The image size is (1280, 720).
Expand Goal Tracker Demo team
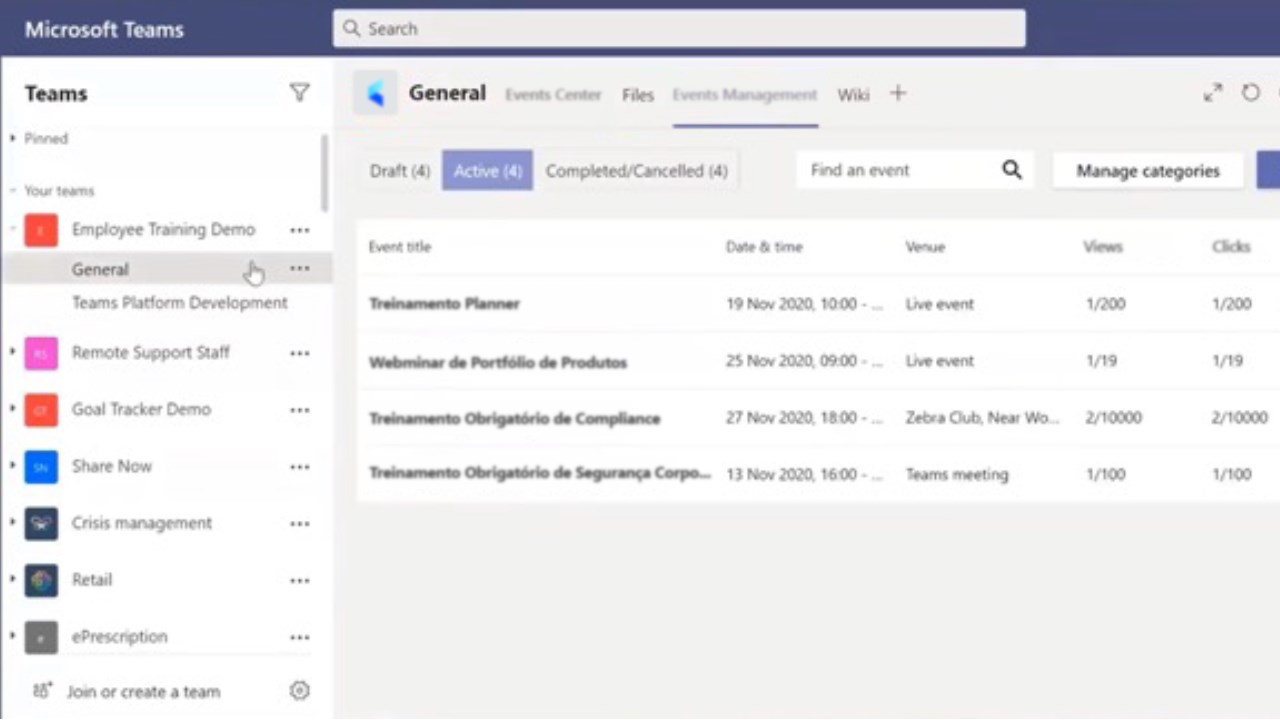(x=13, y=409)
